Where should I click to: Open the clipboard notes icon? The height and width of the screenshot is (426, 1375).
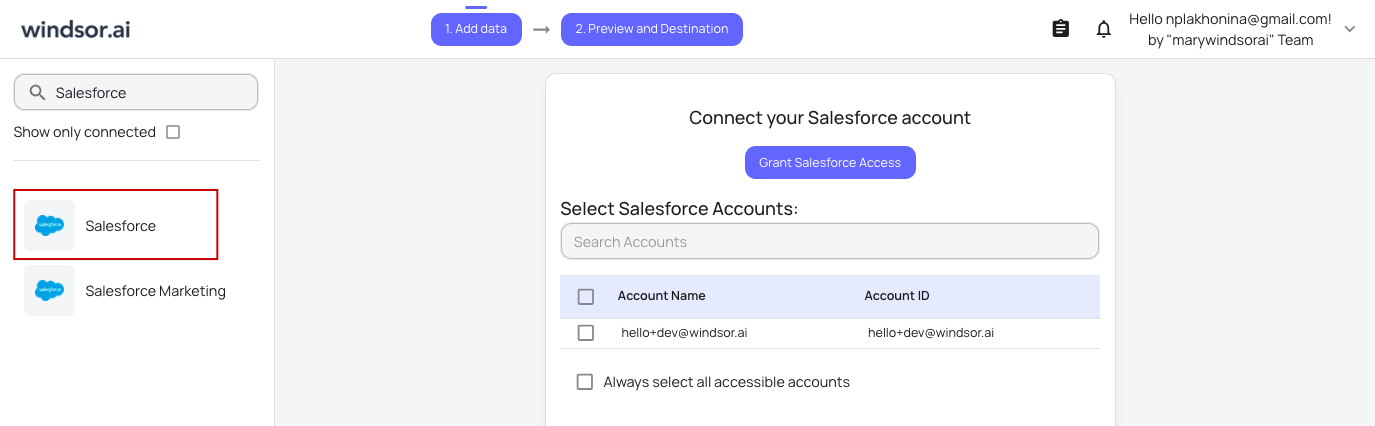point(1061,29)
